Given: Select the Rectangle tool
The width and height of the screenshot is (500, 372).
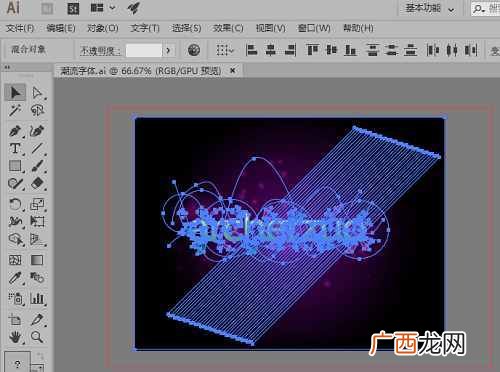Looking at the screenshot, I should click(15, 166).
